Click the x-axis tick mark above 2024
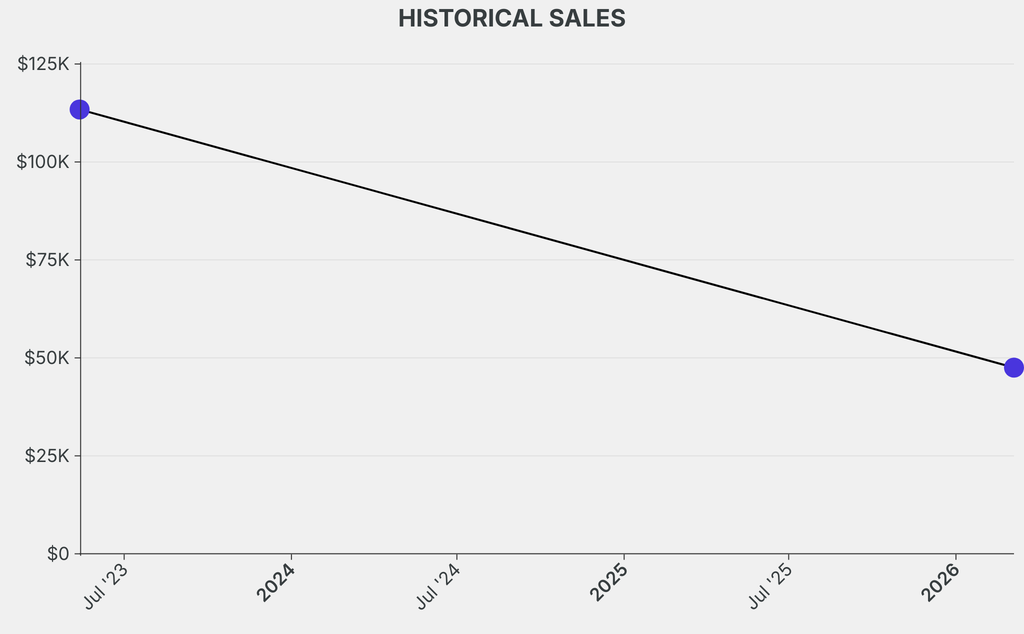Viewport: 1024px width, 634px height. (x=291, y=557)
